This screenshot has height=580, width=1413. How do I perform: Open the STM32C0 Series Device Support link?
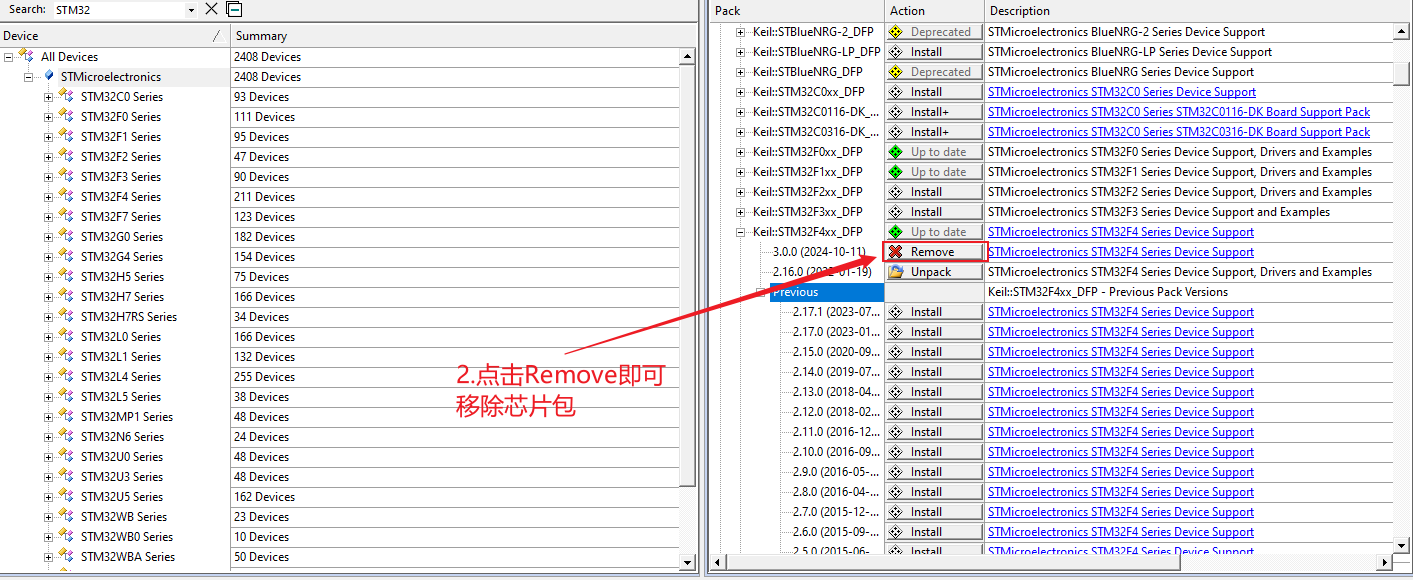[1121, 92]
